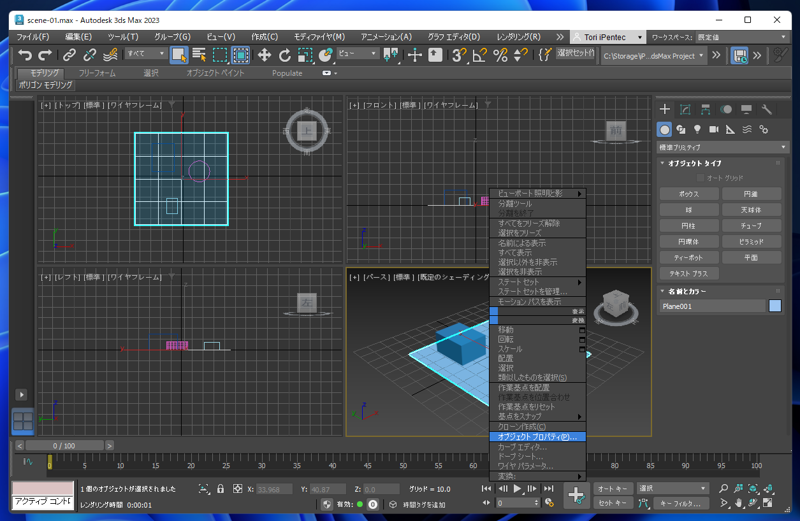Click the ティーポット object button
Viewport: 800px width, 521px height.
[689, 258]
